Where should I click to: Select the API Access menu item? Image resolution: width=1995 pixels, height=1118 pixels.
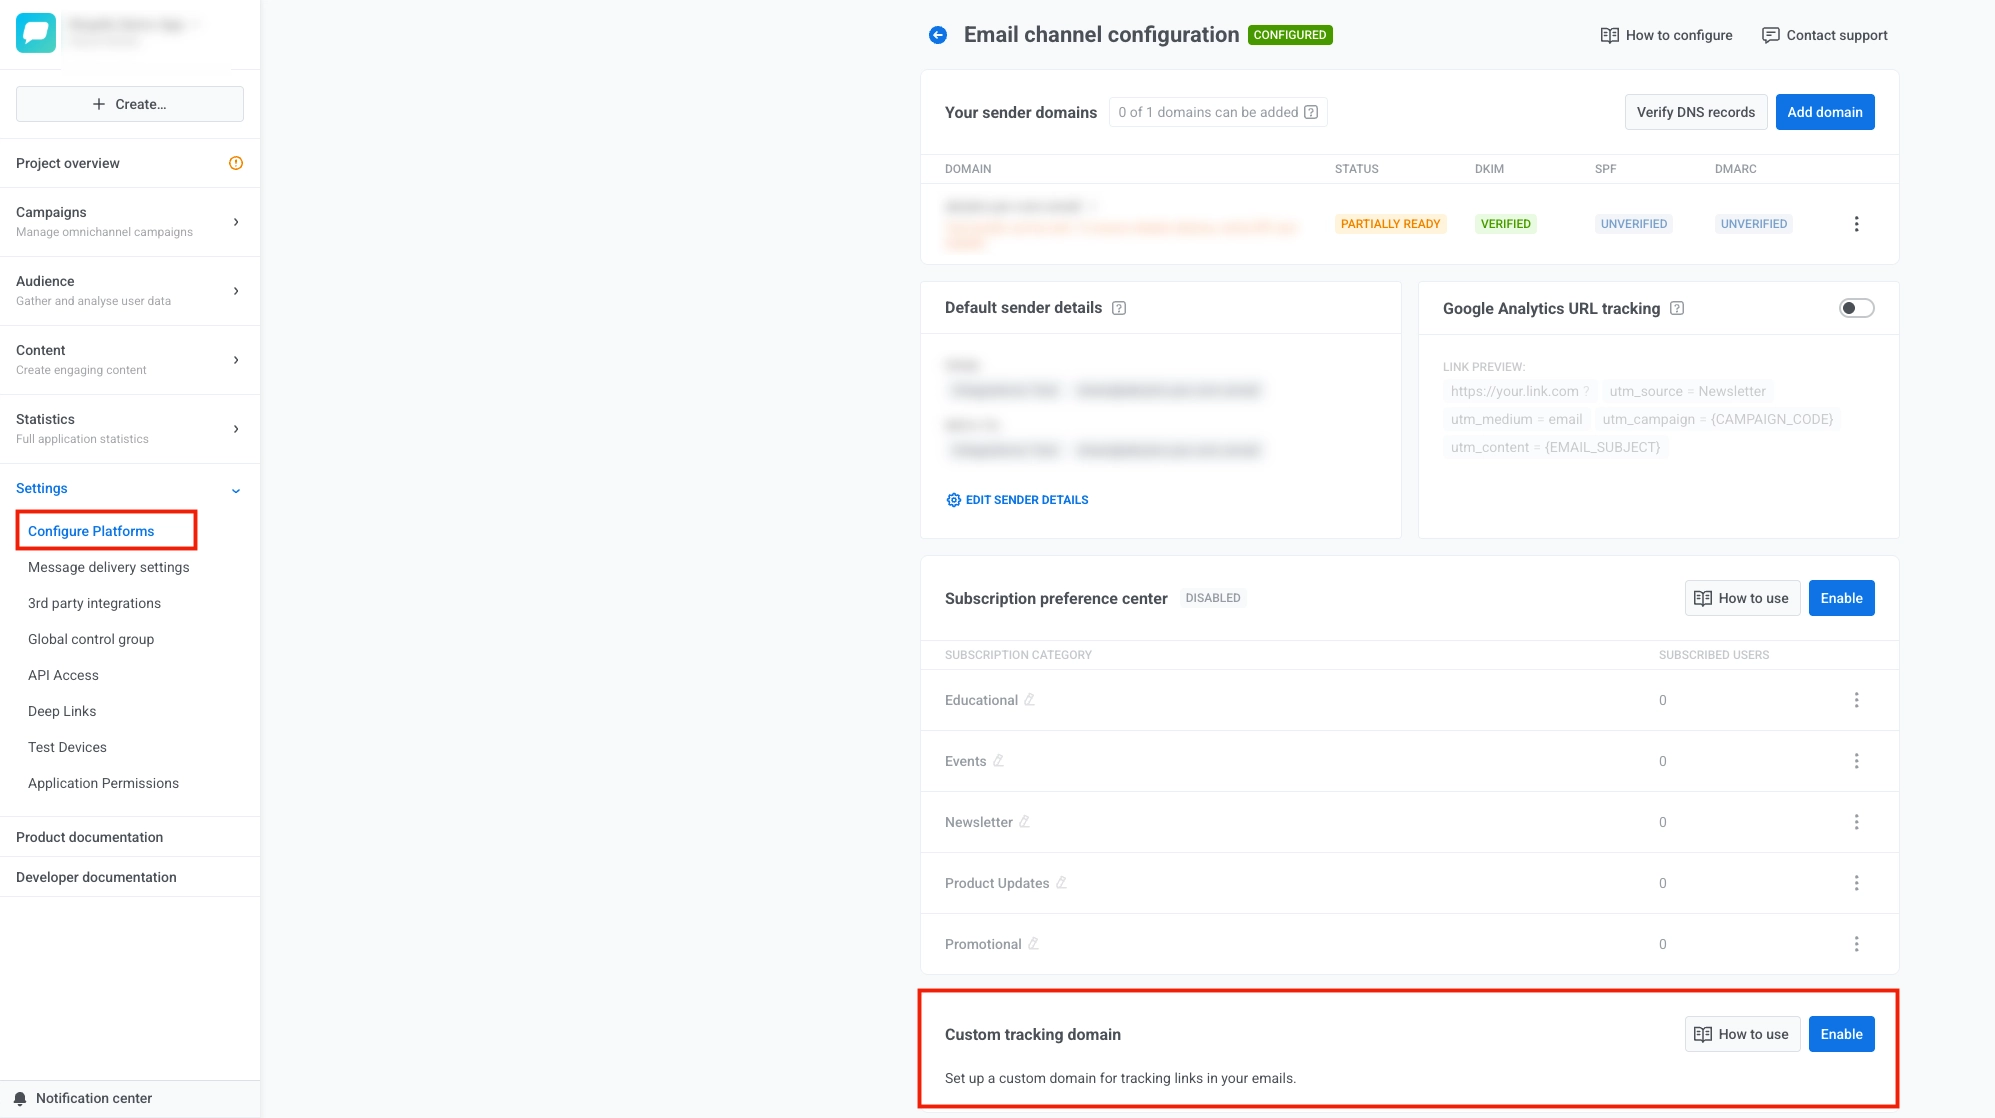coord(63,675)
